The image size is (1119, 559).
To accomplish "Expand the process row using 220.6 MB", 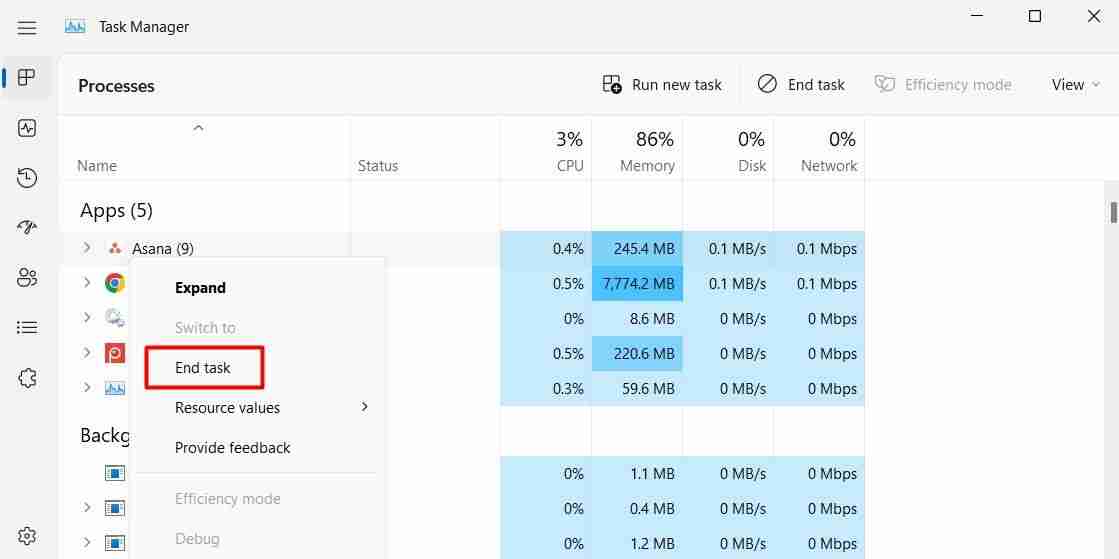I will pyautogui.click(x=87, y=353).
